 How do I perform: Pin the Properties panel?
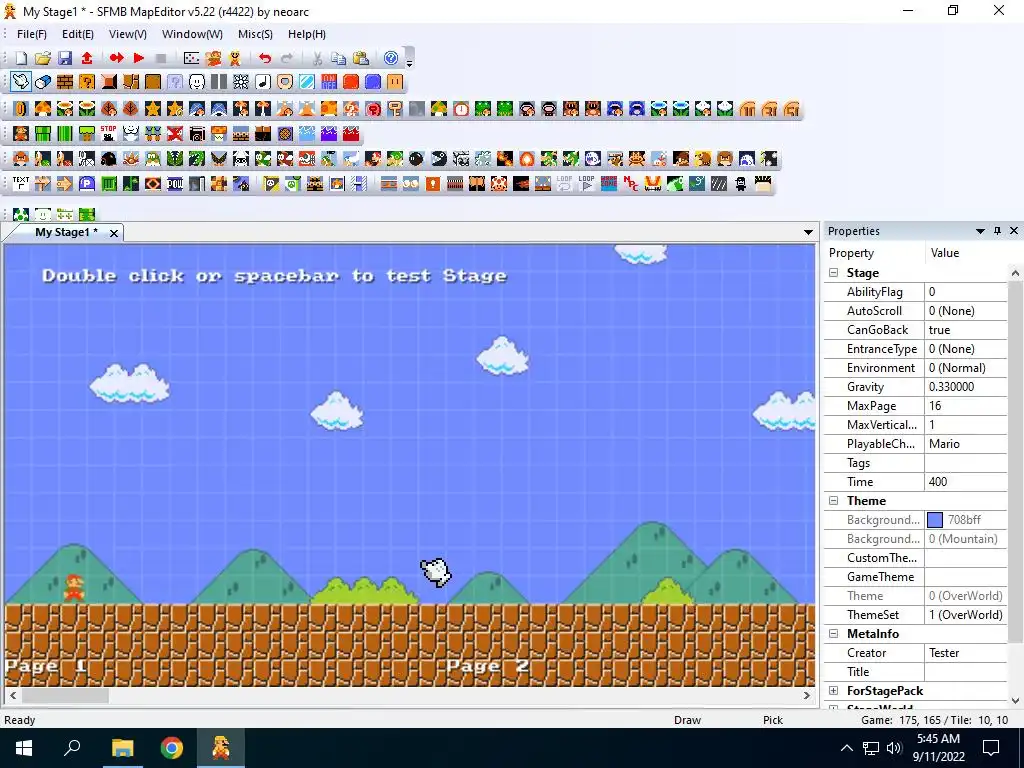click(x=997, y=231)
